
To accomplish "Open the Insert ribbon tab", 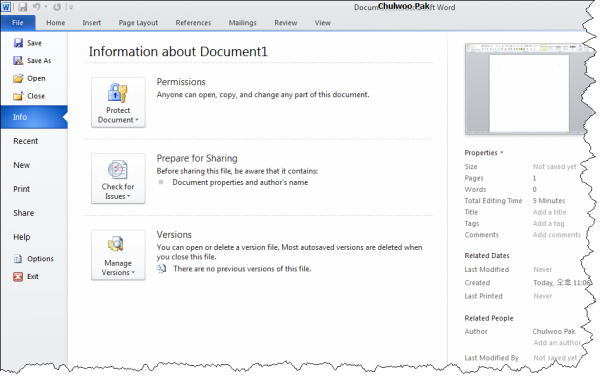I will pos(91,23).
